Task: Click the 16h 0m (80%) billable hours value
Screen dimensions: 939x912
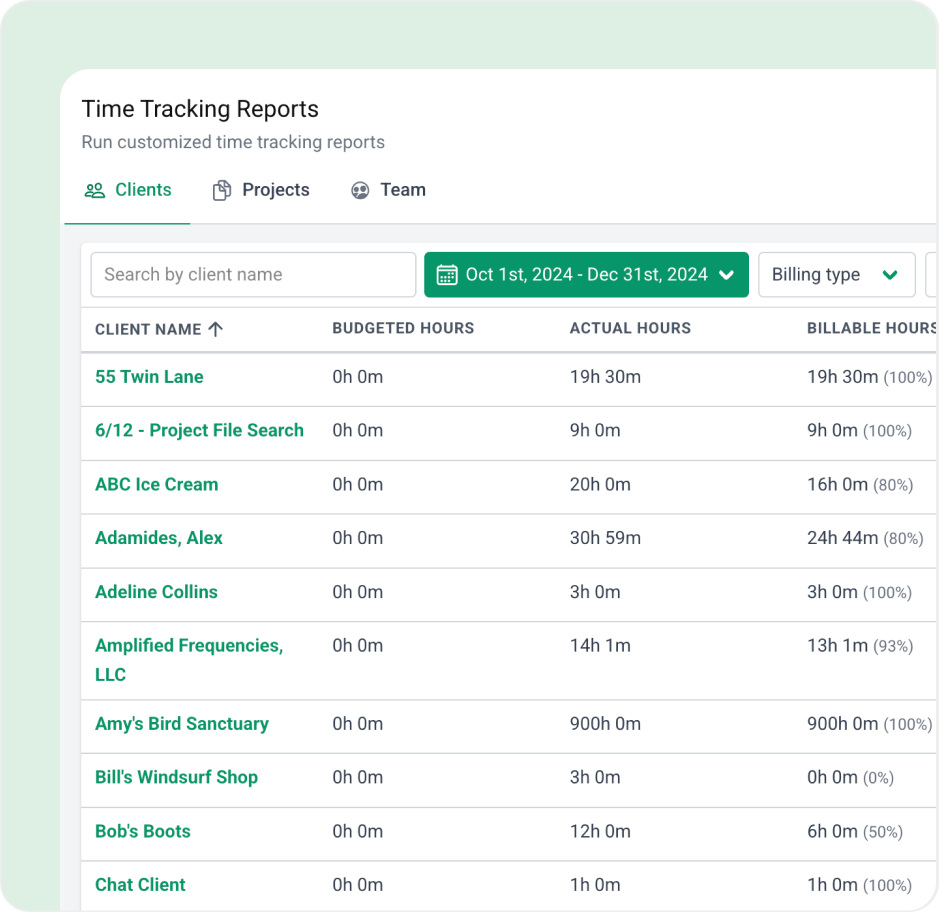Action: pos(860,484)
